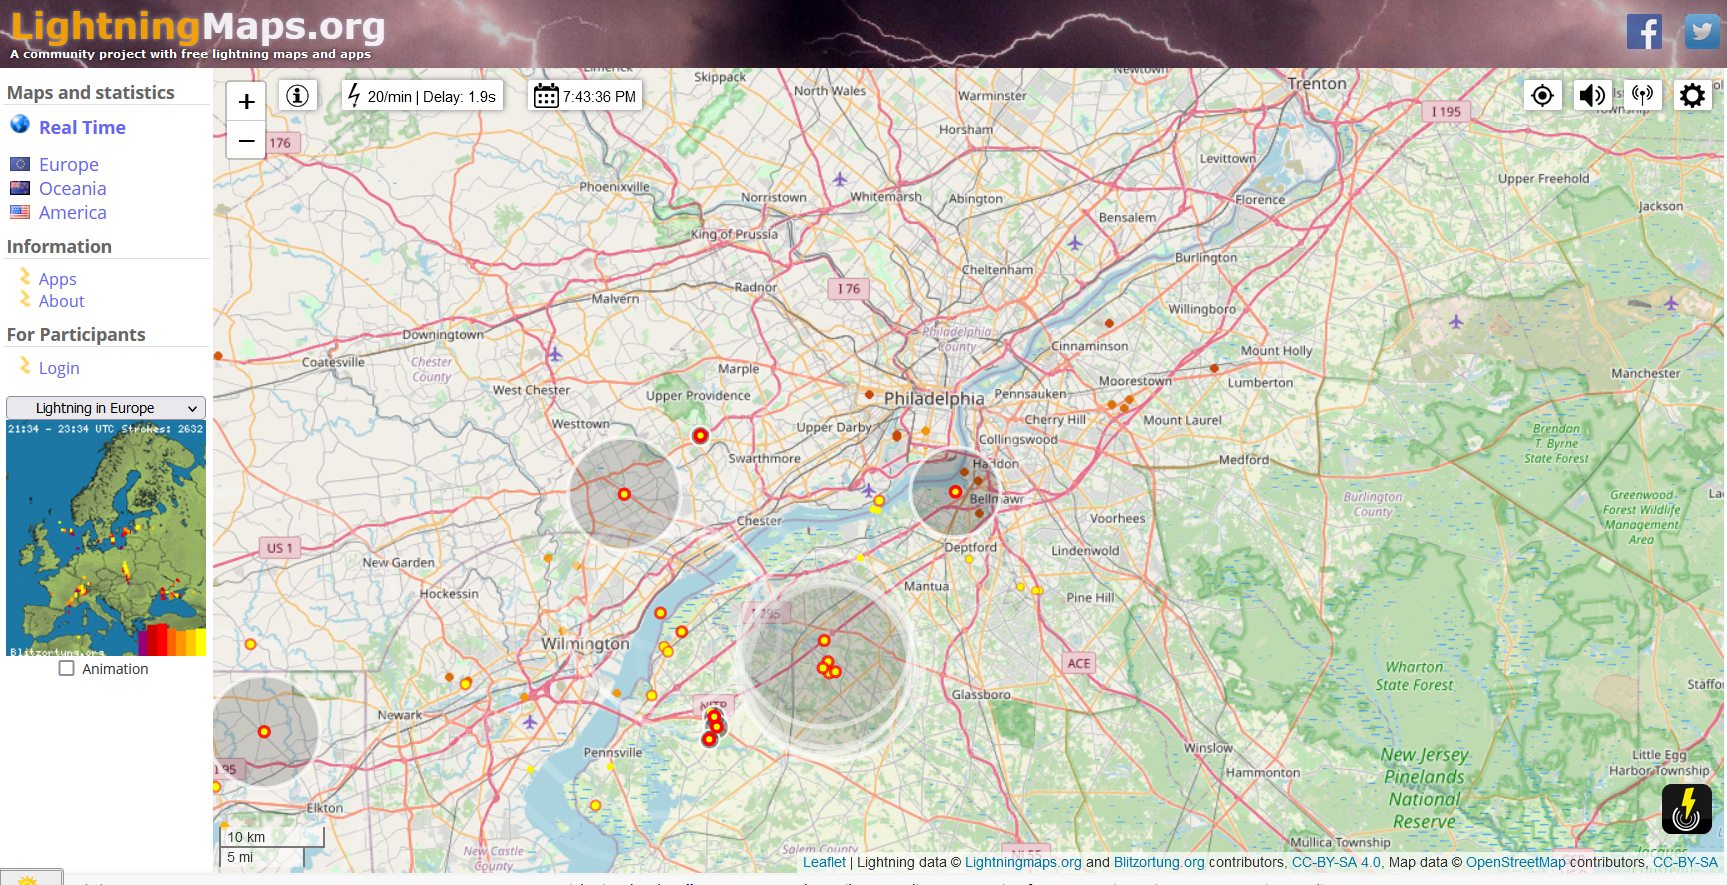The height and width of the screenshot is (885, 1727).
Task: Open the Real Time map
Action: tap(82, 127)
